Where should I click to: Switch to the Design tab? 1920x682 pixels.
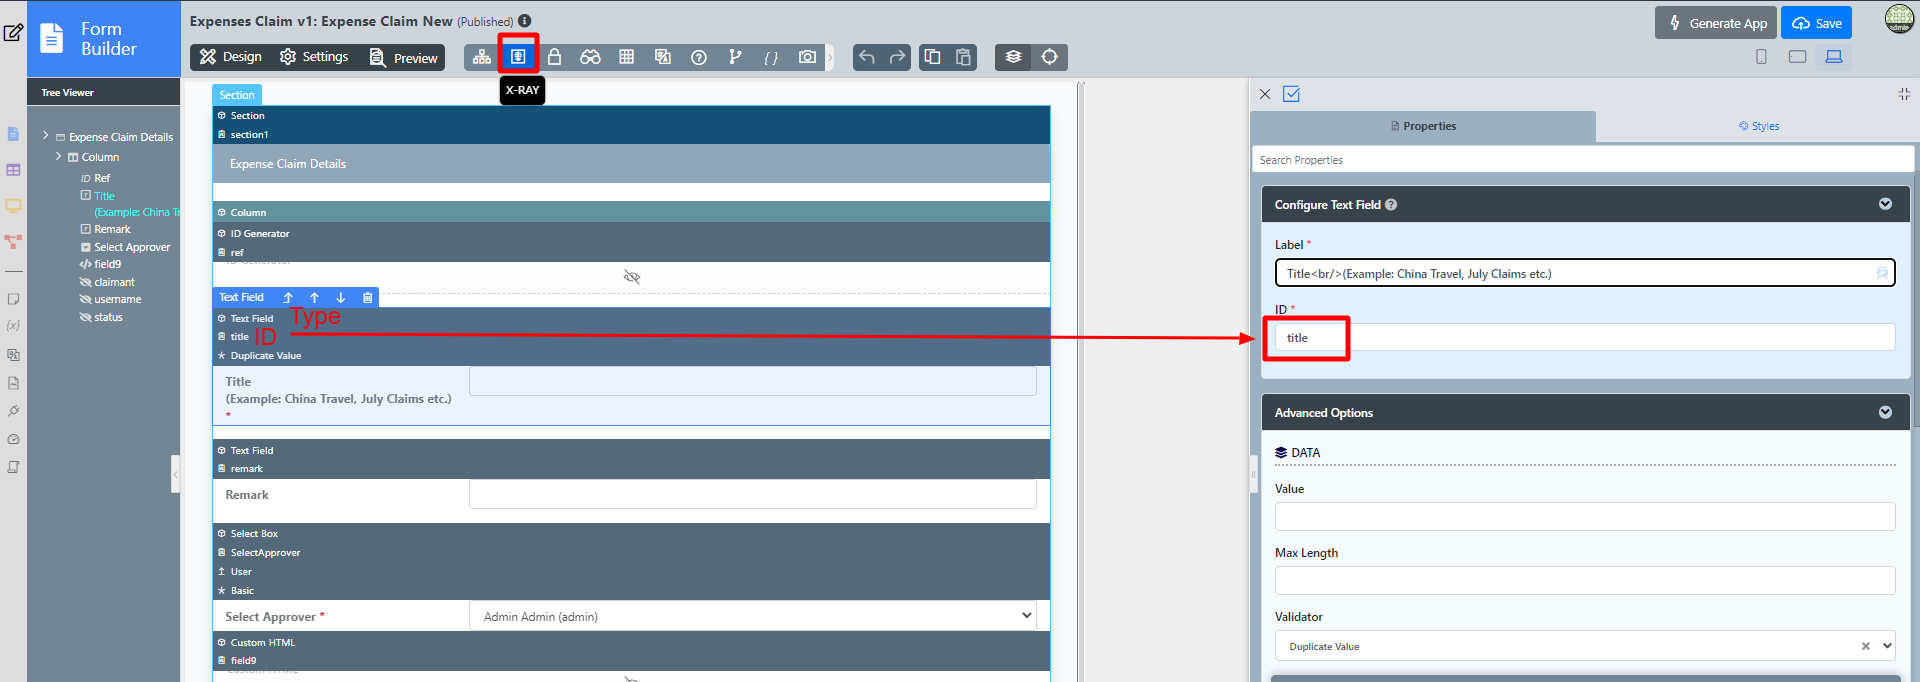click(230, 57)
